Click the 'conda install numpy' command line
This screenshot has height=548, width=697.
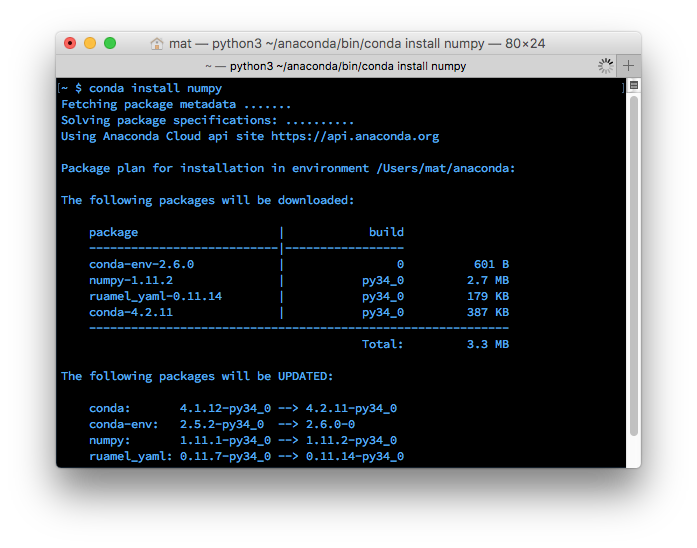155,88
